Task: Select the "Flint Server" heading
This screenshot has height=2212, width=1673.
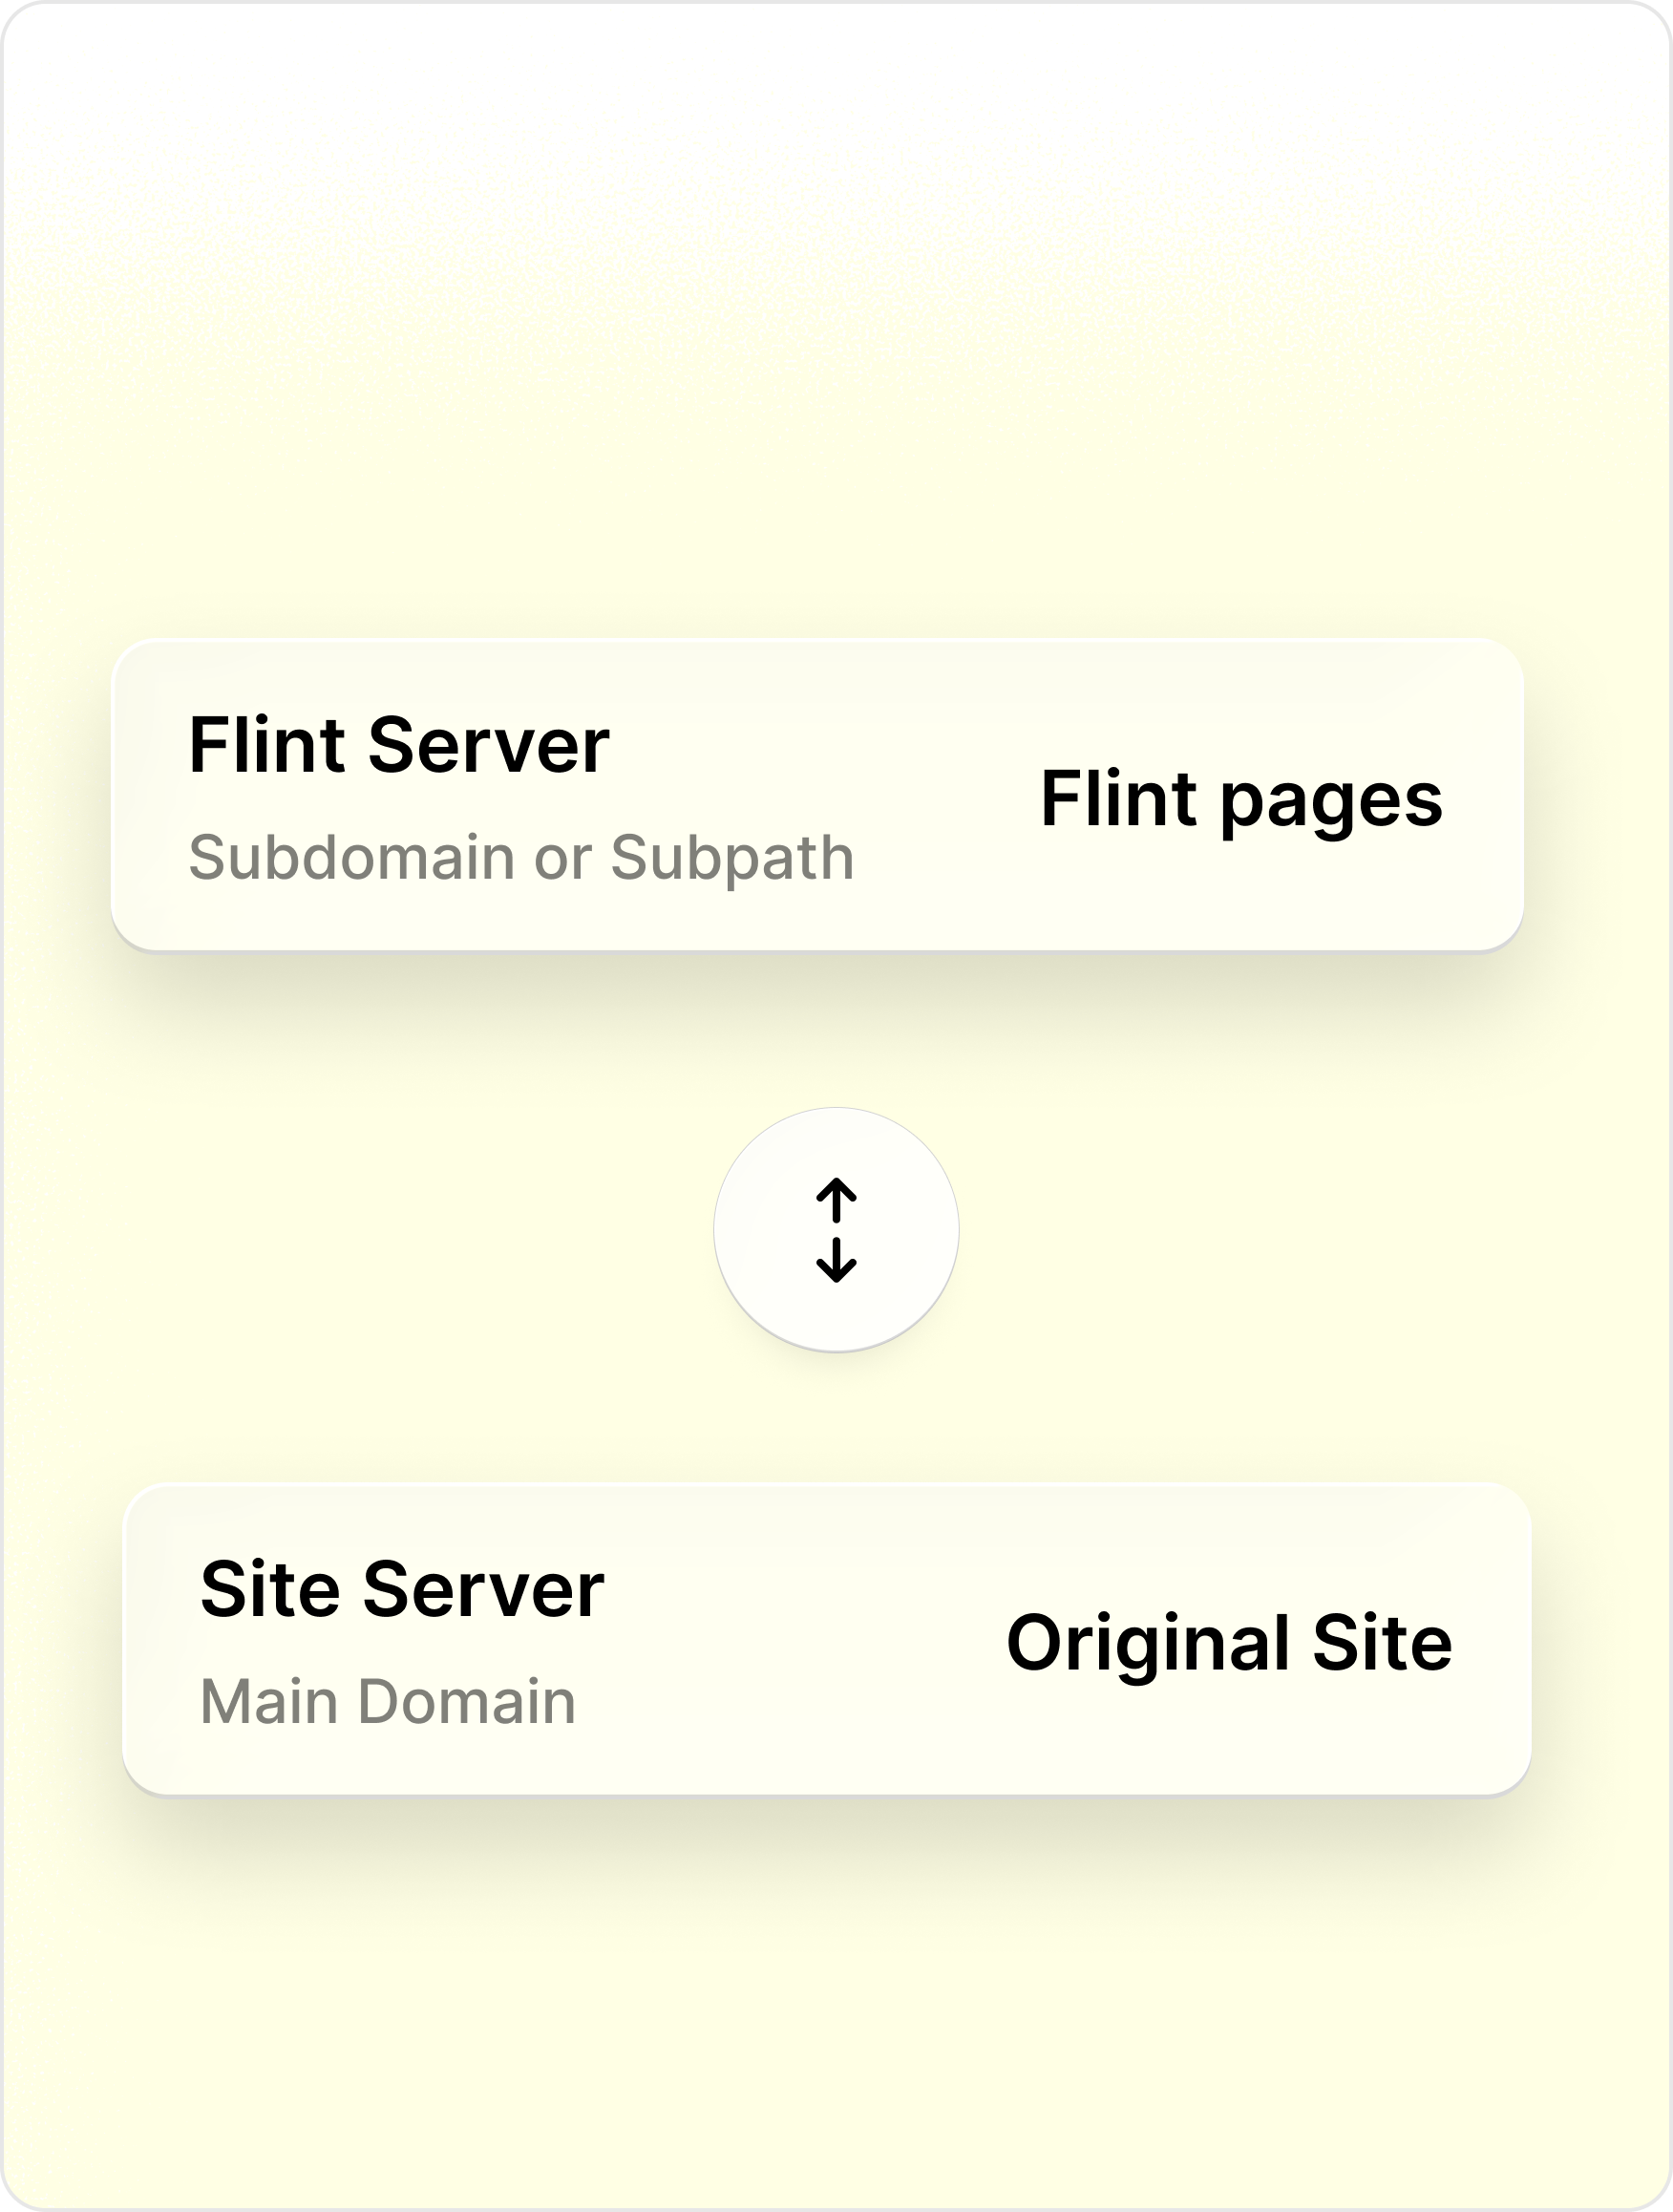Action: pos(398,745)
